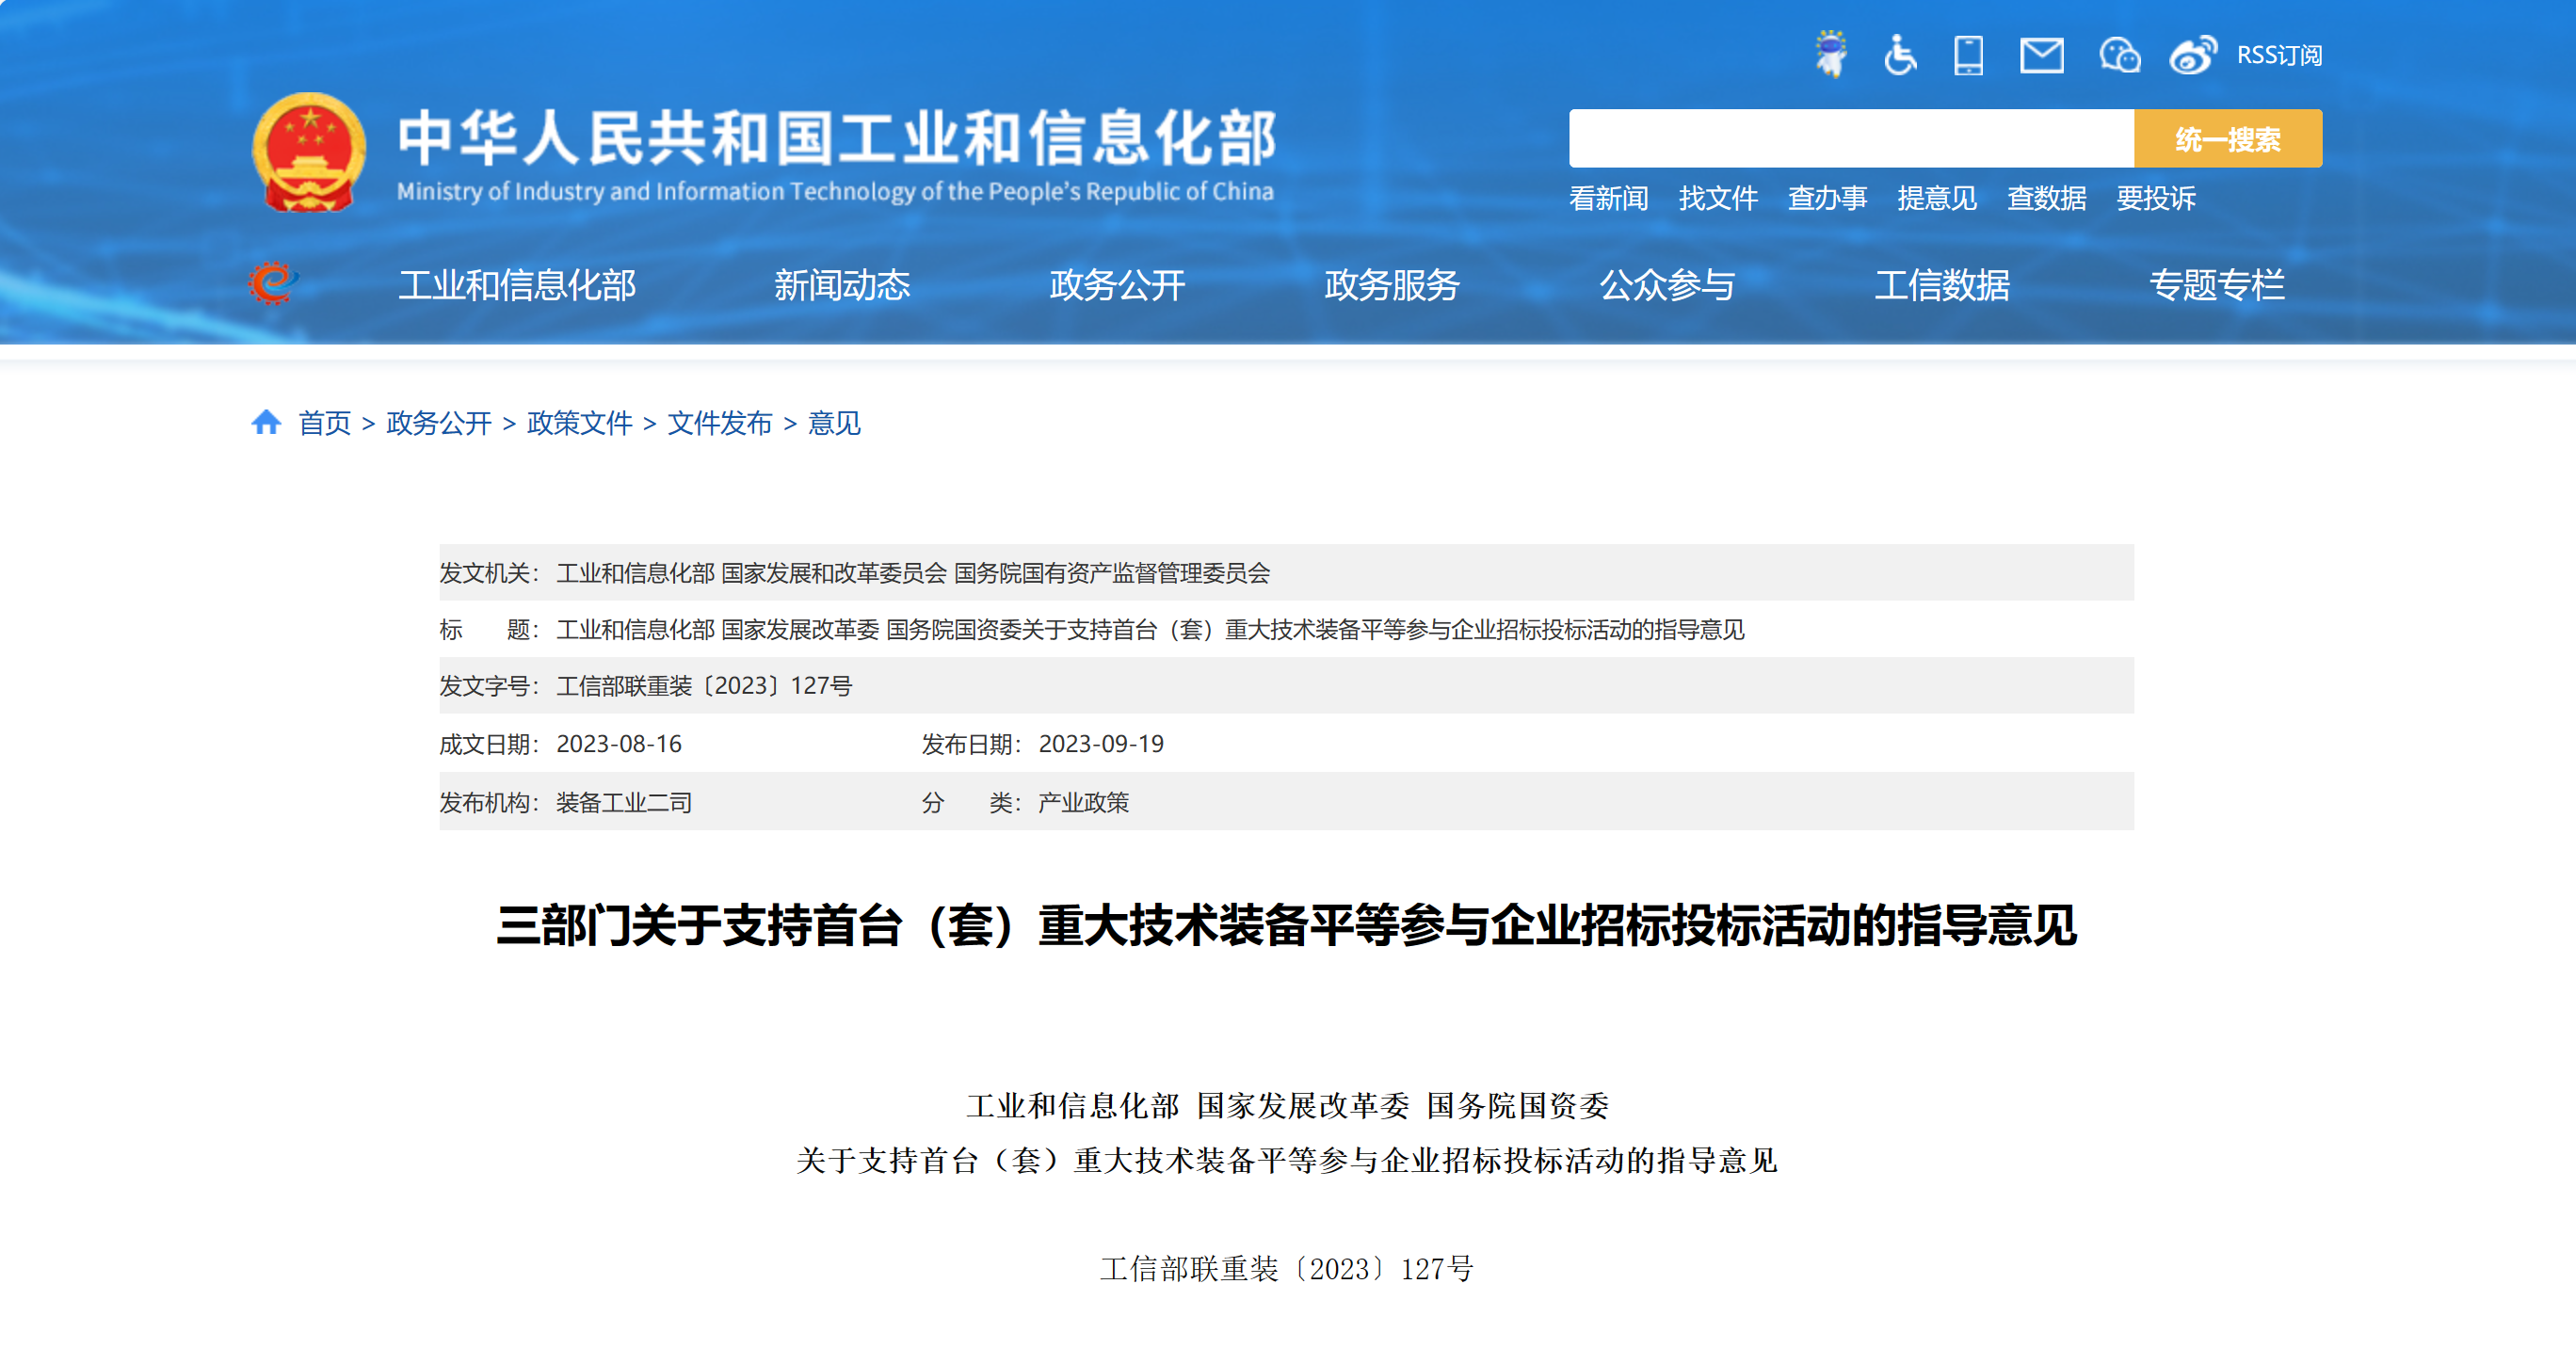Open the envelope mail icon
Screen dimensions: 2576x1348
point(2041,55)
